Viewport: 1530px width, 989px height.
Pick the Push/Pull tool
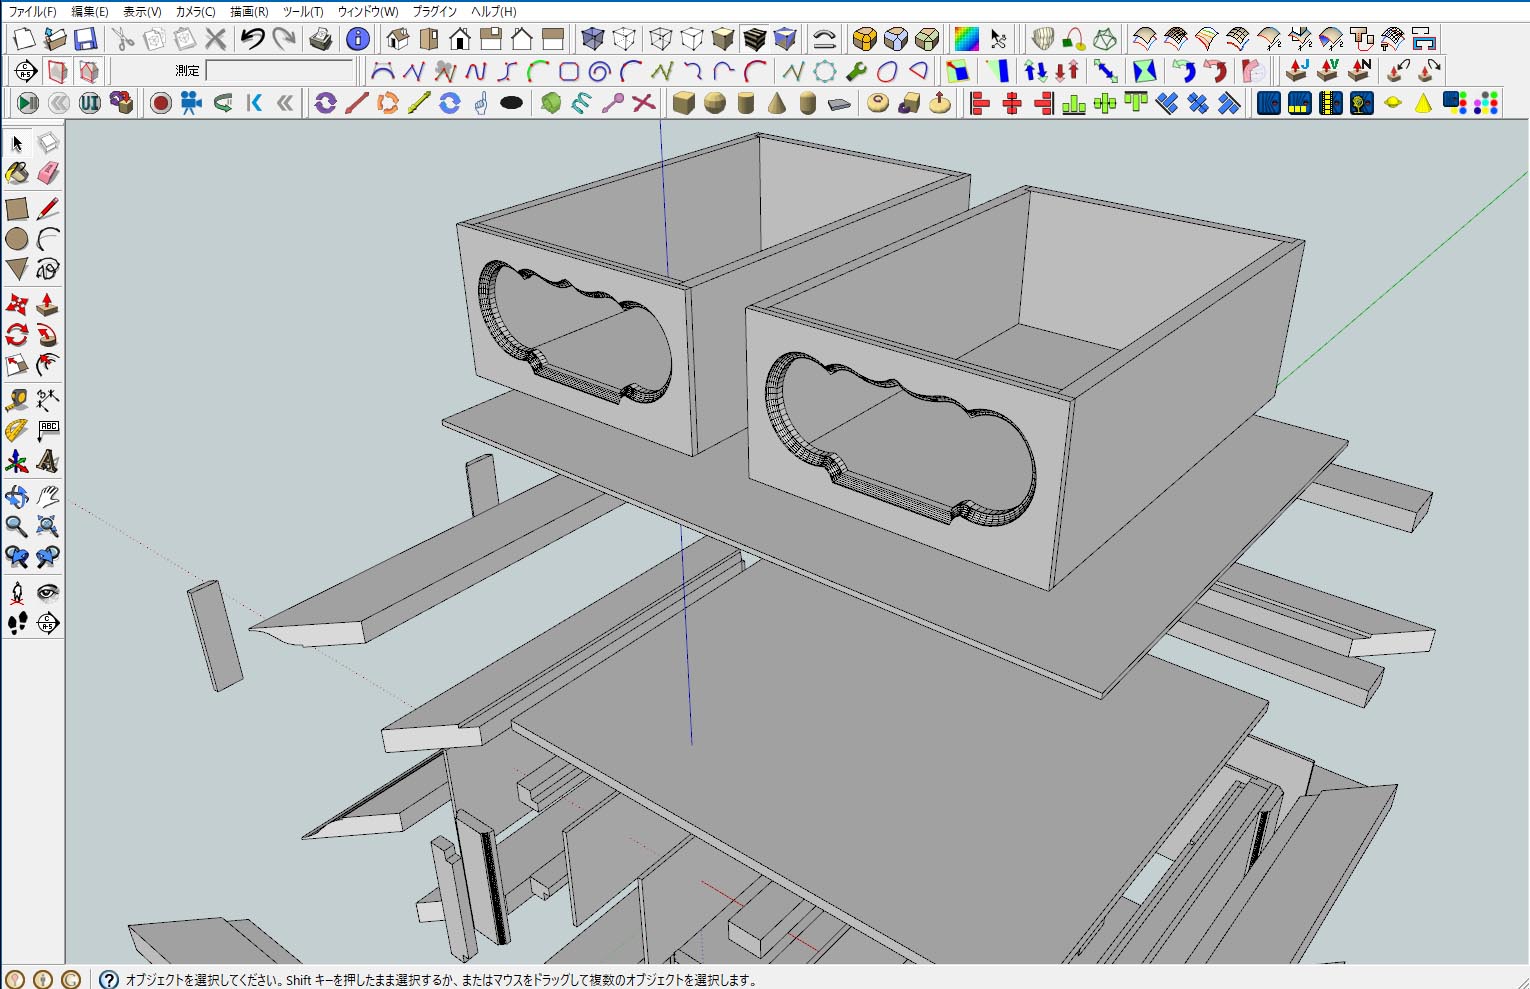click(48, 304)
